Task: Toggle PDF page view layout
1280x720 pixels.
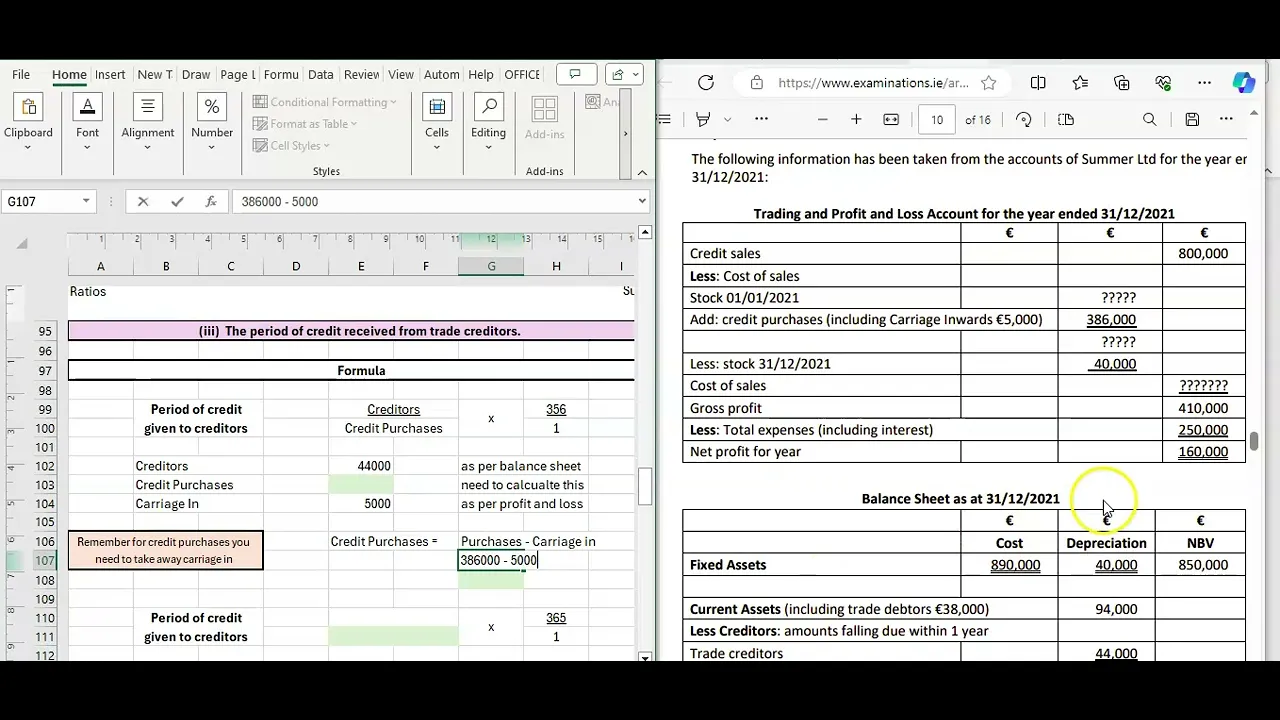Action: [1066, 119]
